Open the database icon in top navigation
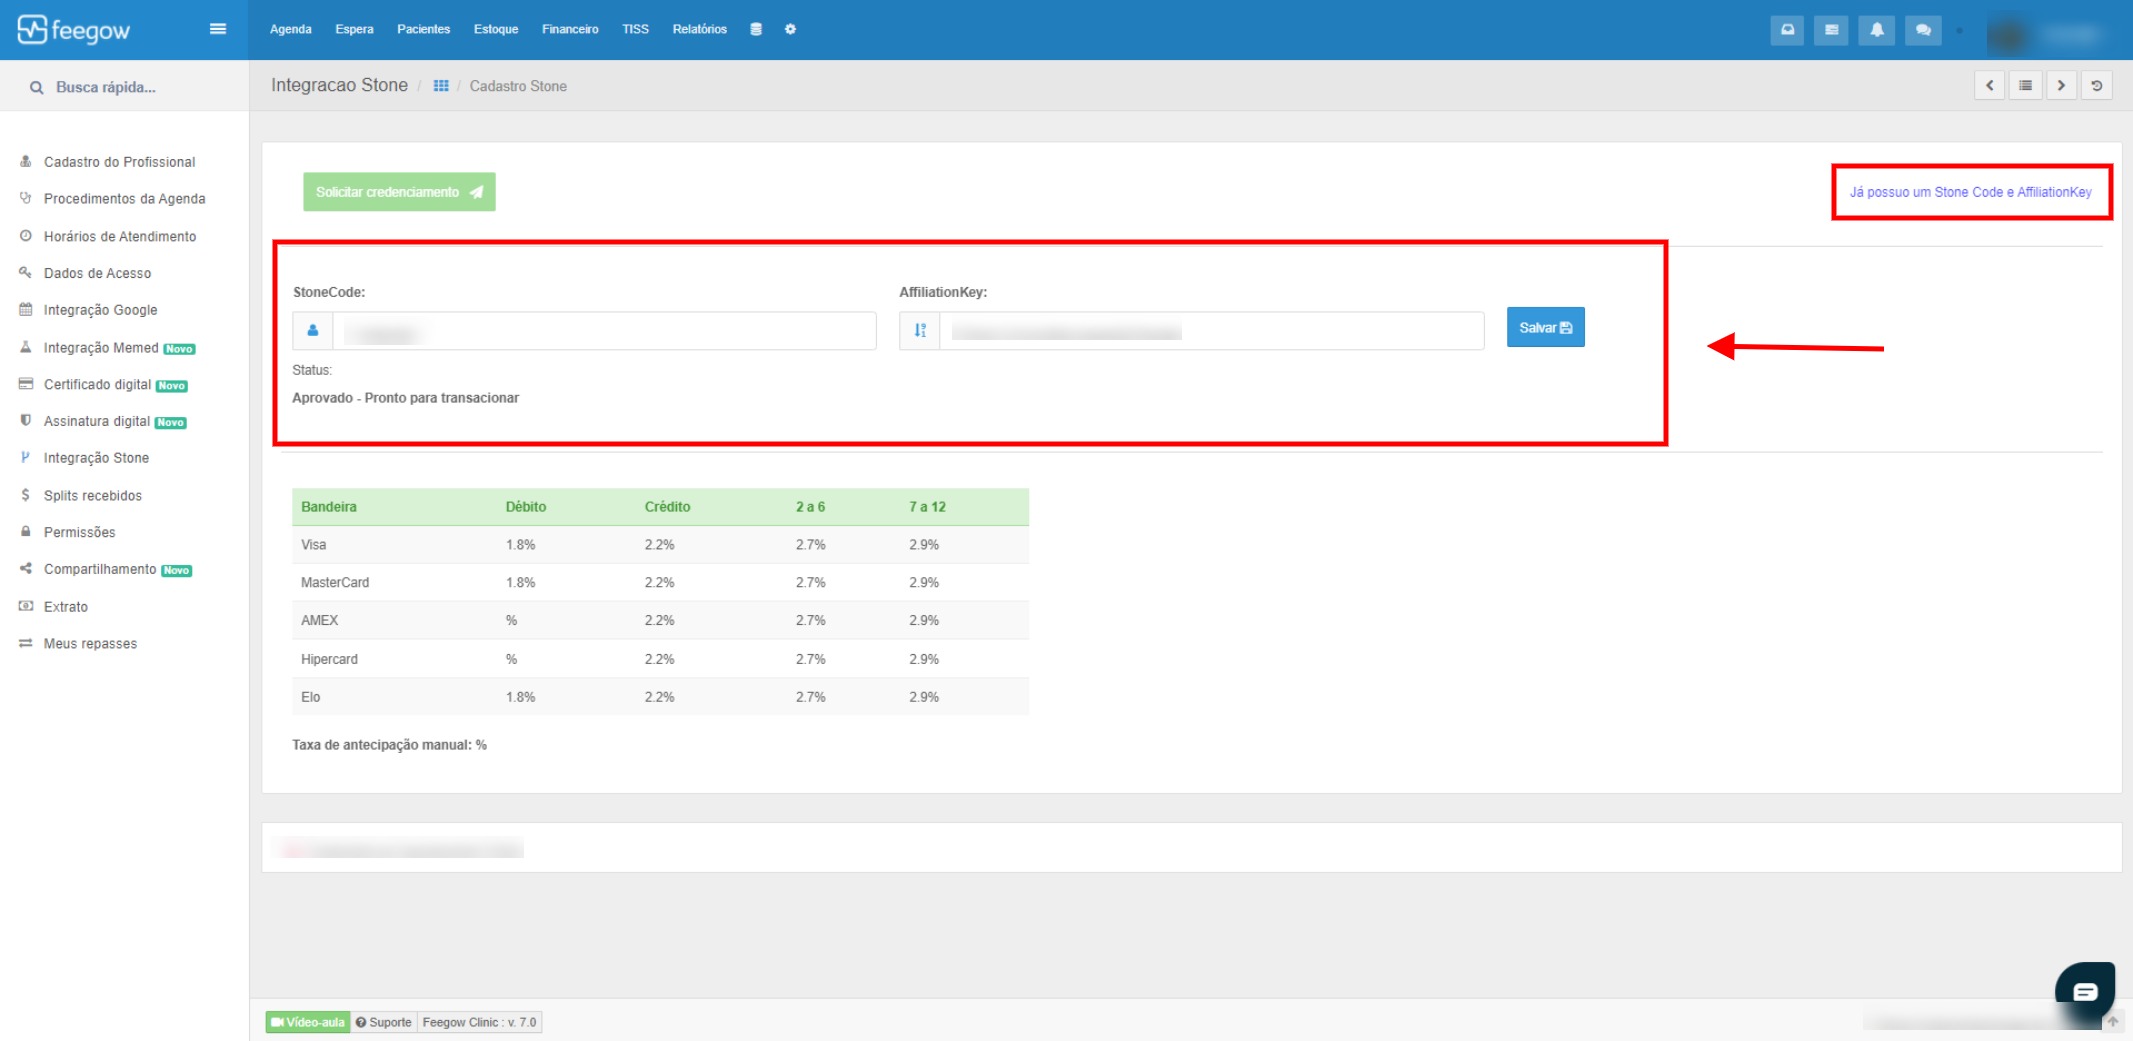This screenshot has height=1041, width=2133. (756, 29)
